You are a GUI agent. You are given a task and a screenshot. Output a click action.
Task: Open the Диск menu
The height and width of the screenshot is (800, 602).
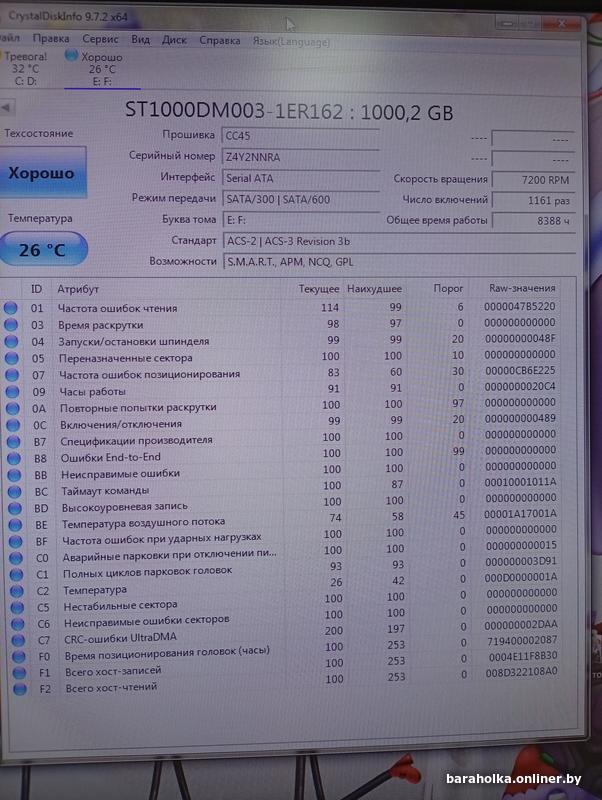[174, 40]
